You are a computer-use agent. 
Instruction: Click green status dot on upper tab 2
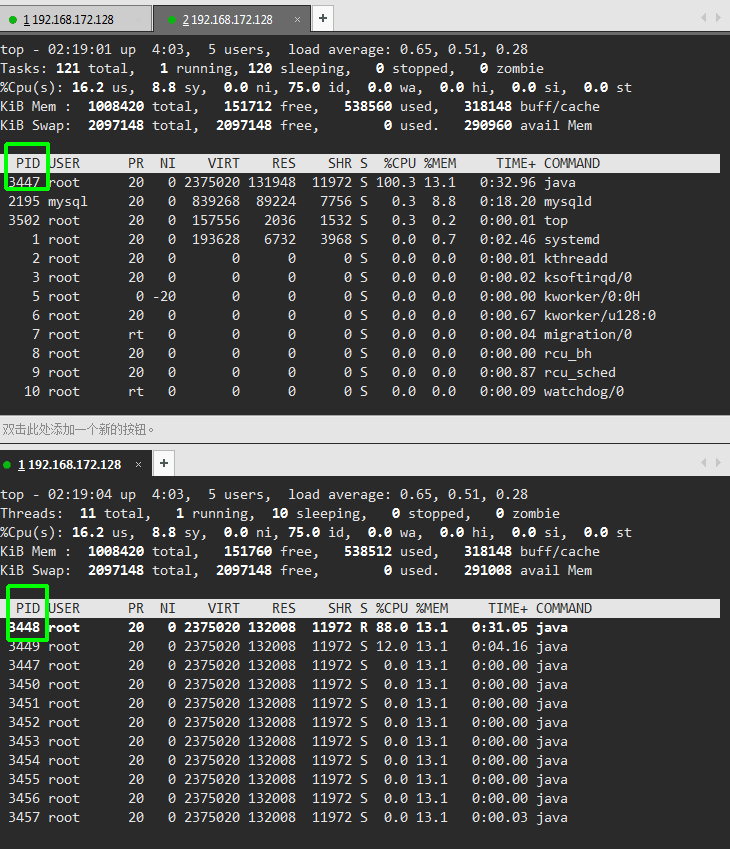(x=172, y=20)
